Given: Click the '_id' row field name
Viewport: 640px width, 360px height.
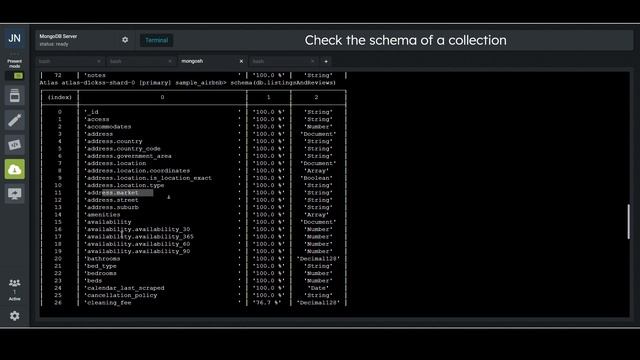Looking at the screenshot, I should [x=91, y=112].
